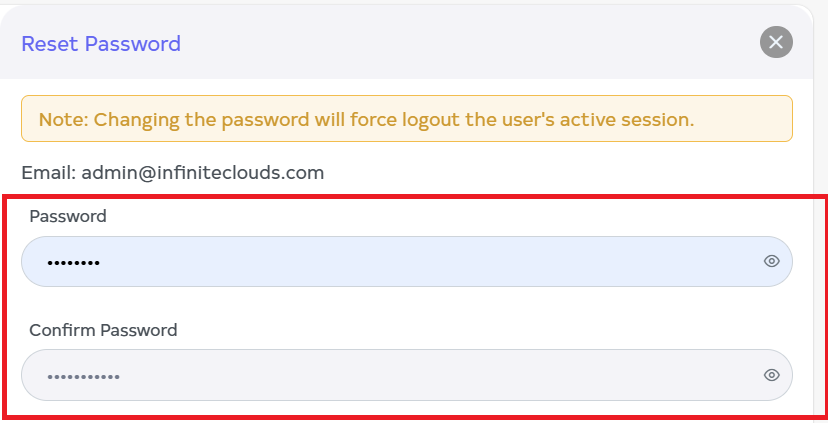Click the "Confirm Password" field label
Viewport: 828px width, 423px height.
103,330
